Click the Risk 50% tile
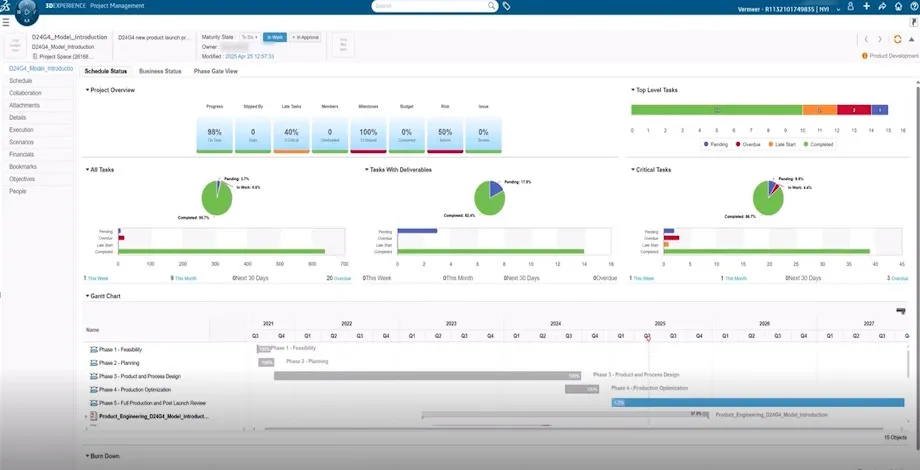The width and height of the screenshot is (920, 470). pyautogui.click(x=445, y=135)
